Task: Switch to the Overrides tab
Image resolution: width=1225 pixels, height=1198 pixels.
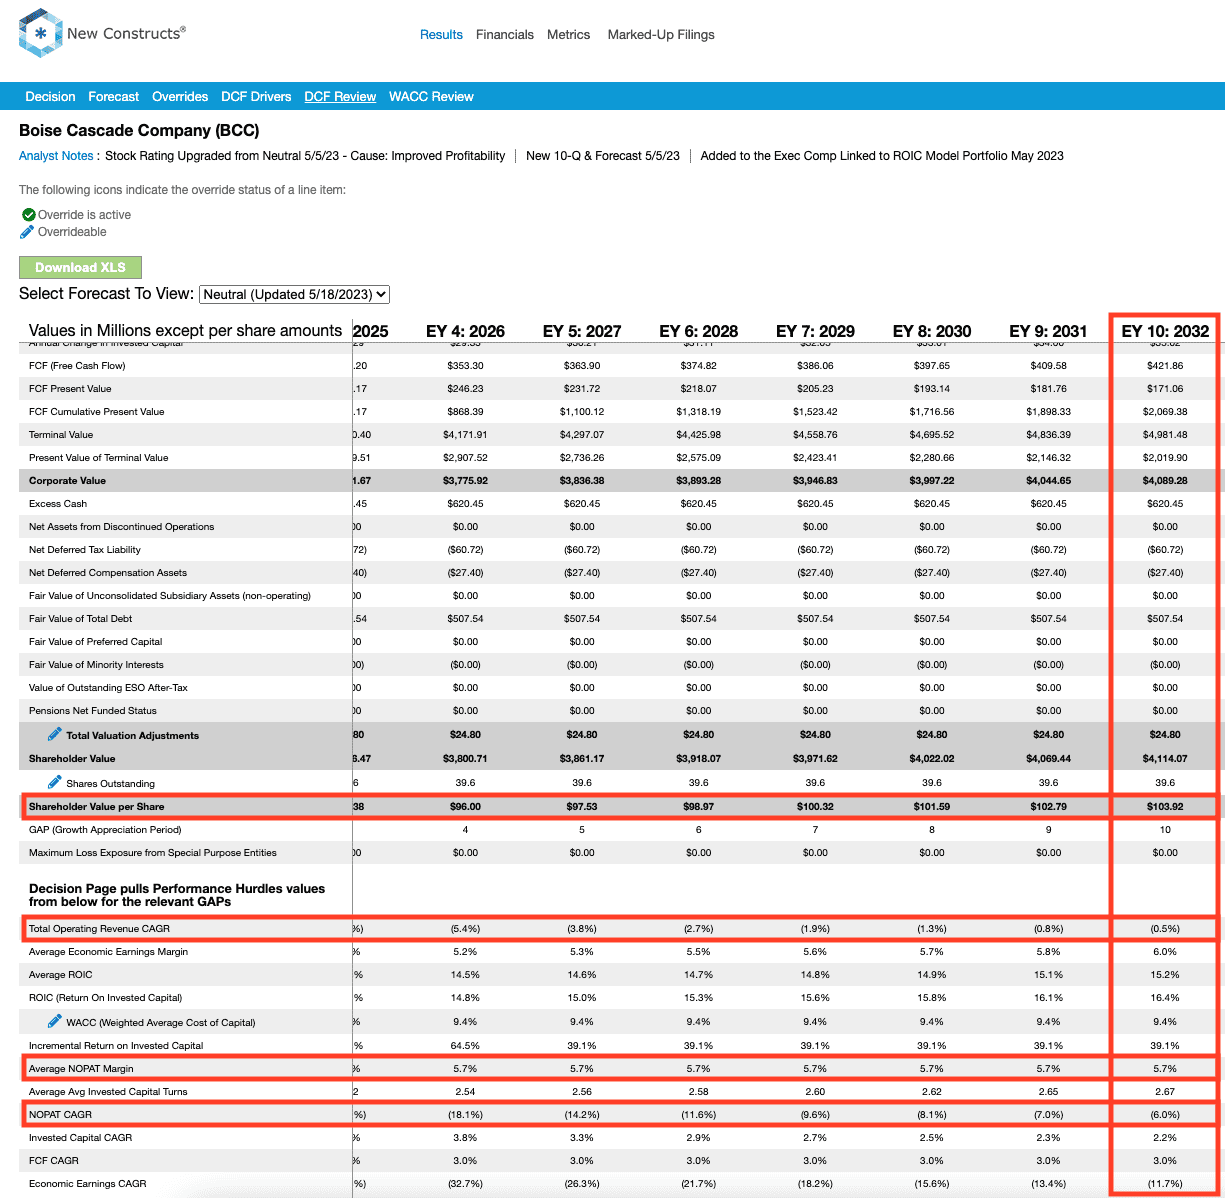Action: click(x=180, y=97)
